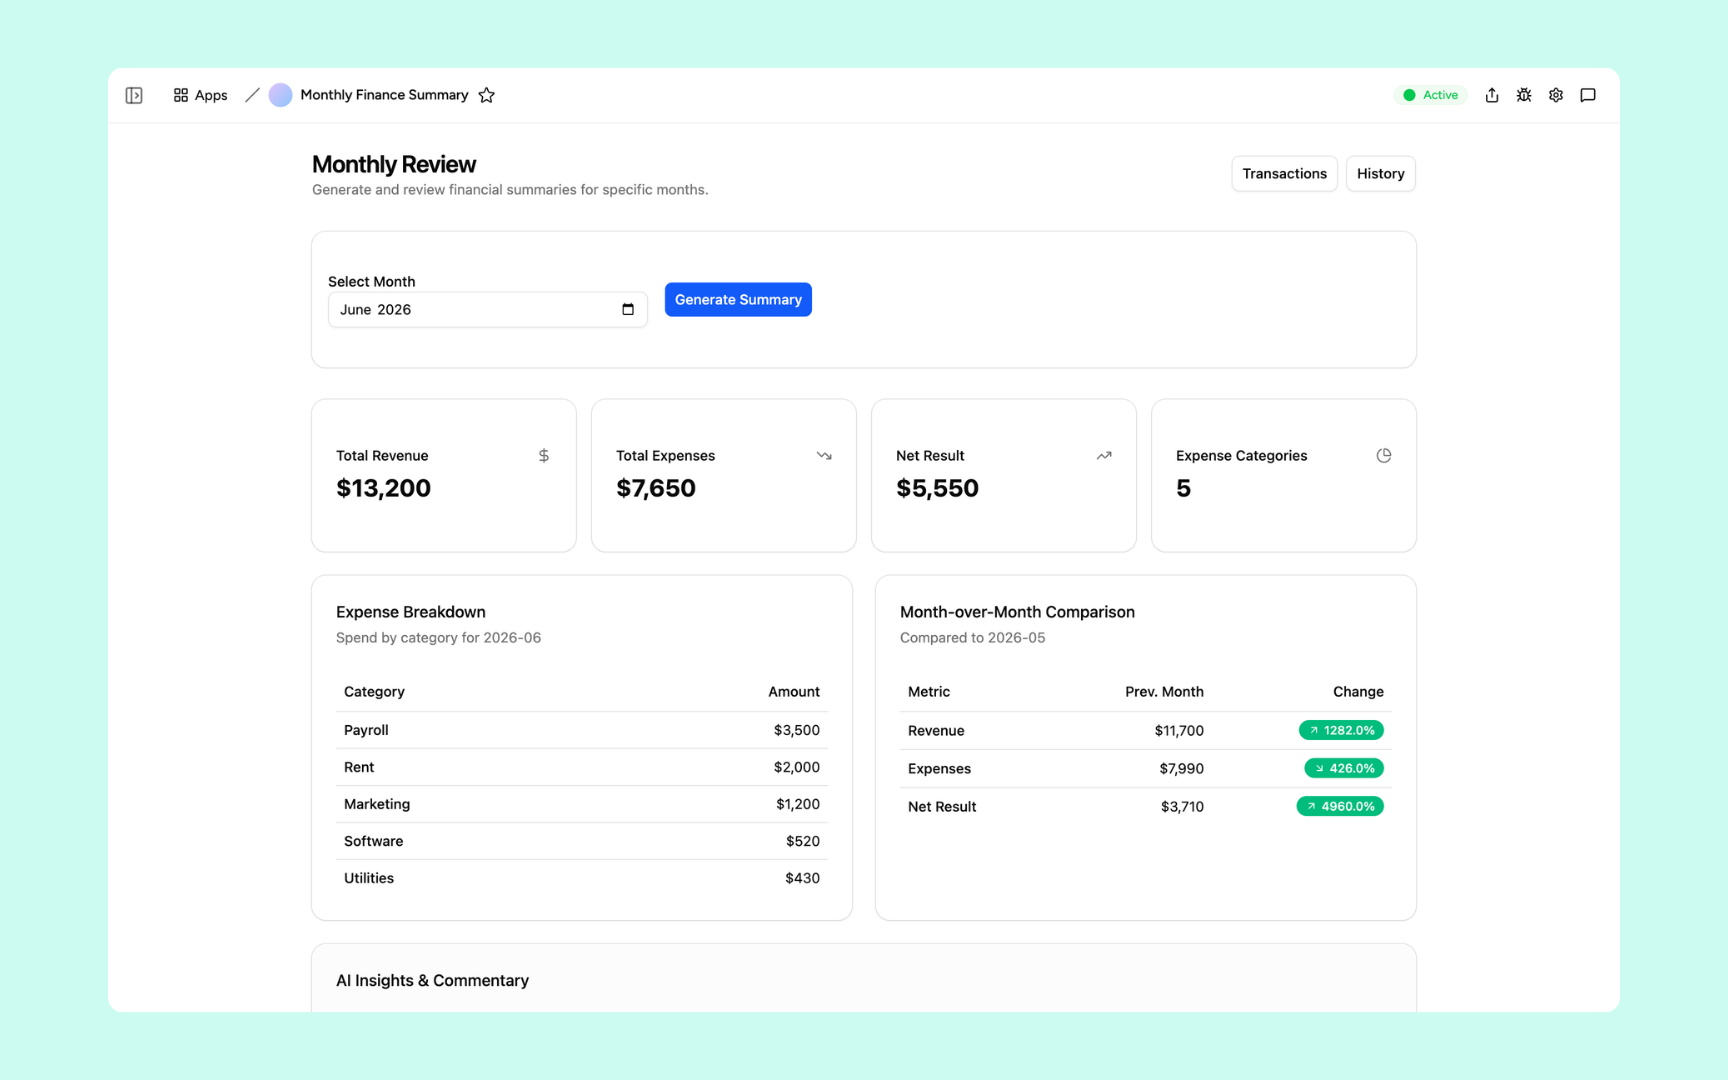
Task: Star the Monthly Finance Summary app
Action: pos(487,95)
